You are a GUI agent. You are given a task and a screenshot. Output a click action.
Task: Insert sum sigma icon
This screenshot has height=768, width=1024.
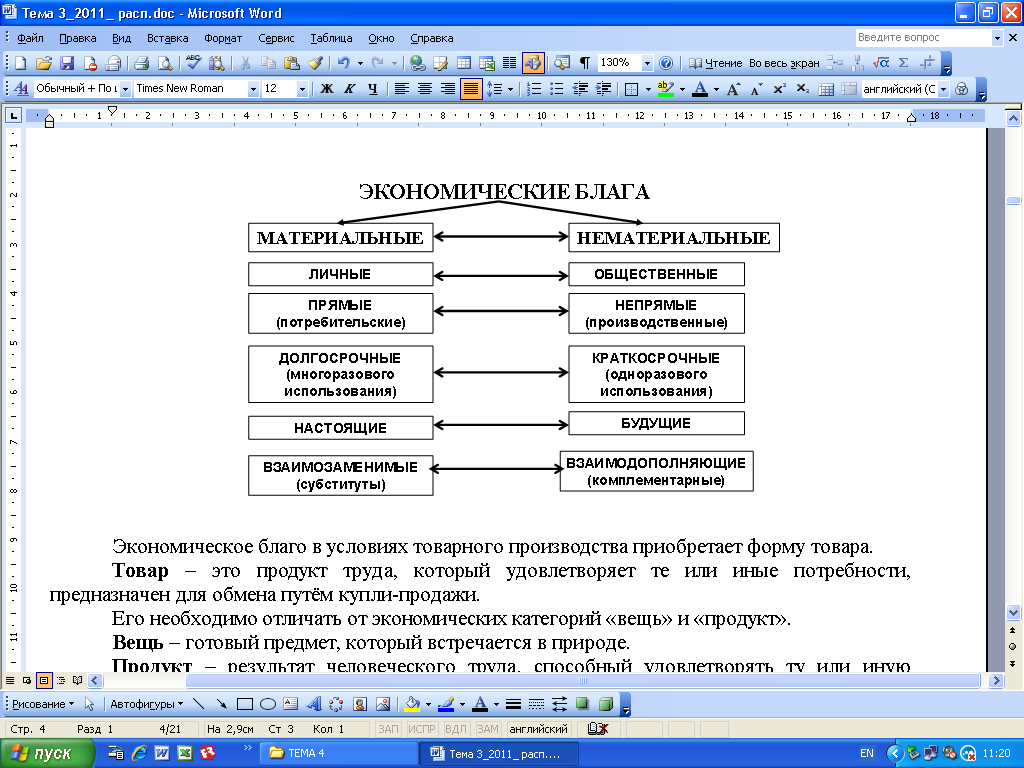[x=904, y=63]
